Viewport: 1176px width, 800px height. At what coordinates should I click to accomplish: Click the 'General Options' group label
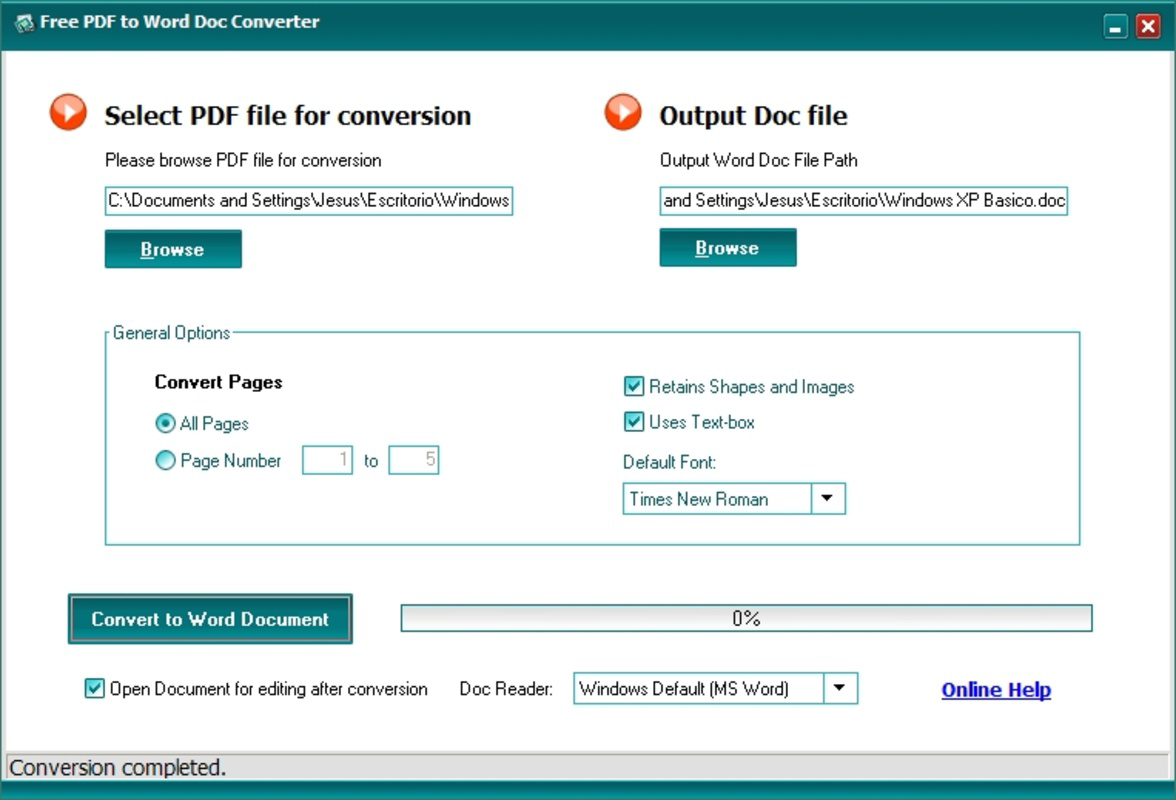pos(171,333)
